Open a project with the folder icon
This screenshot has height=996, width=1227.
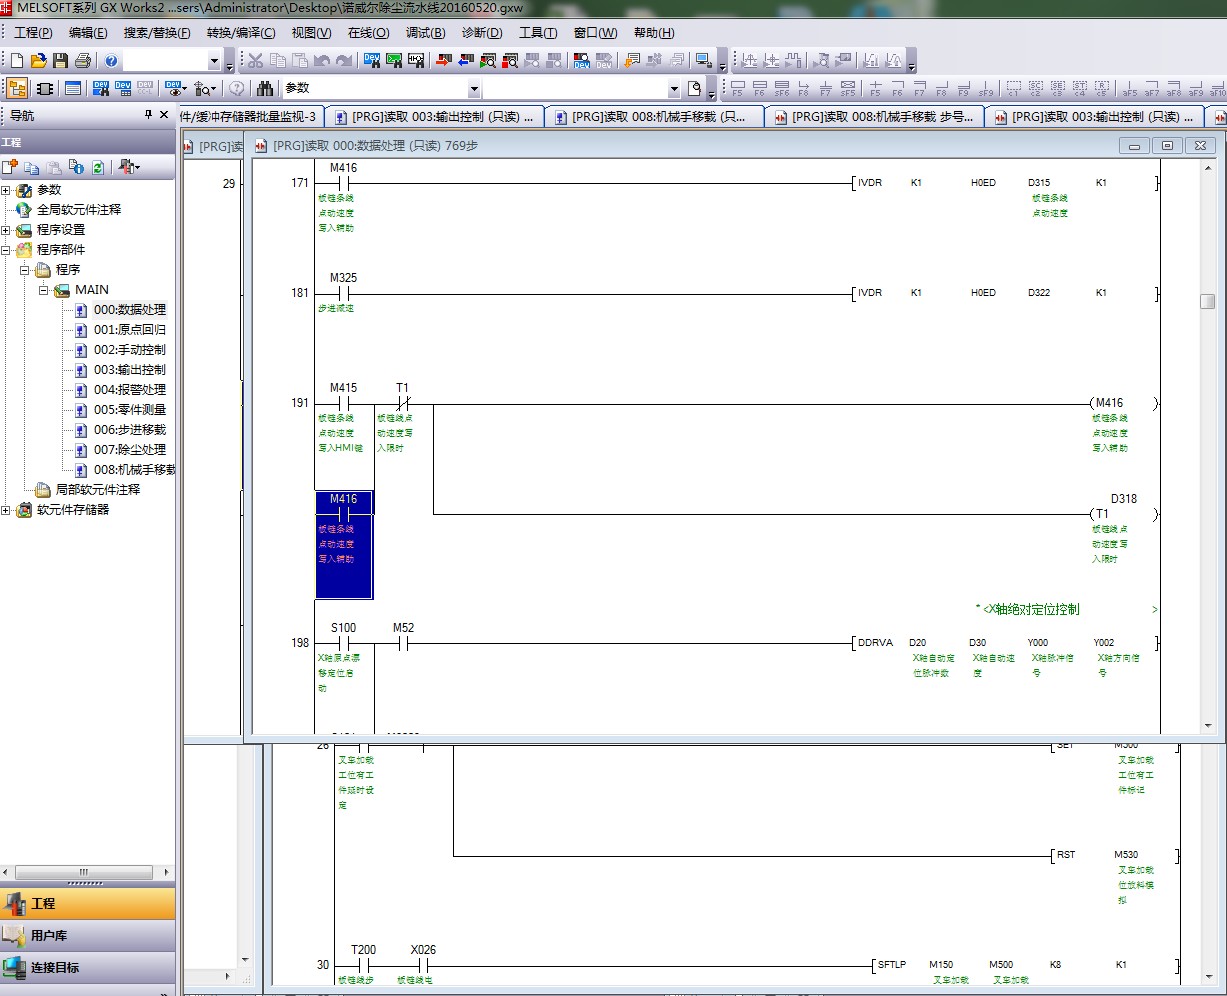click(x=38, y=61)
